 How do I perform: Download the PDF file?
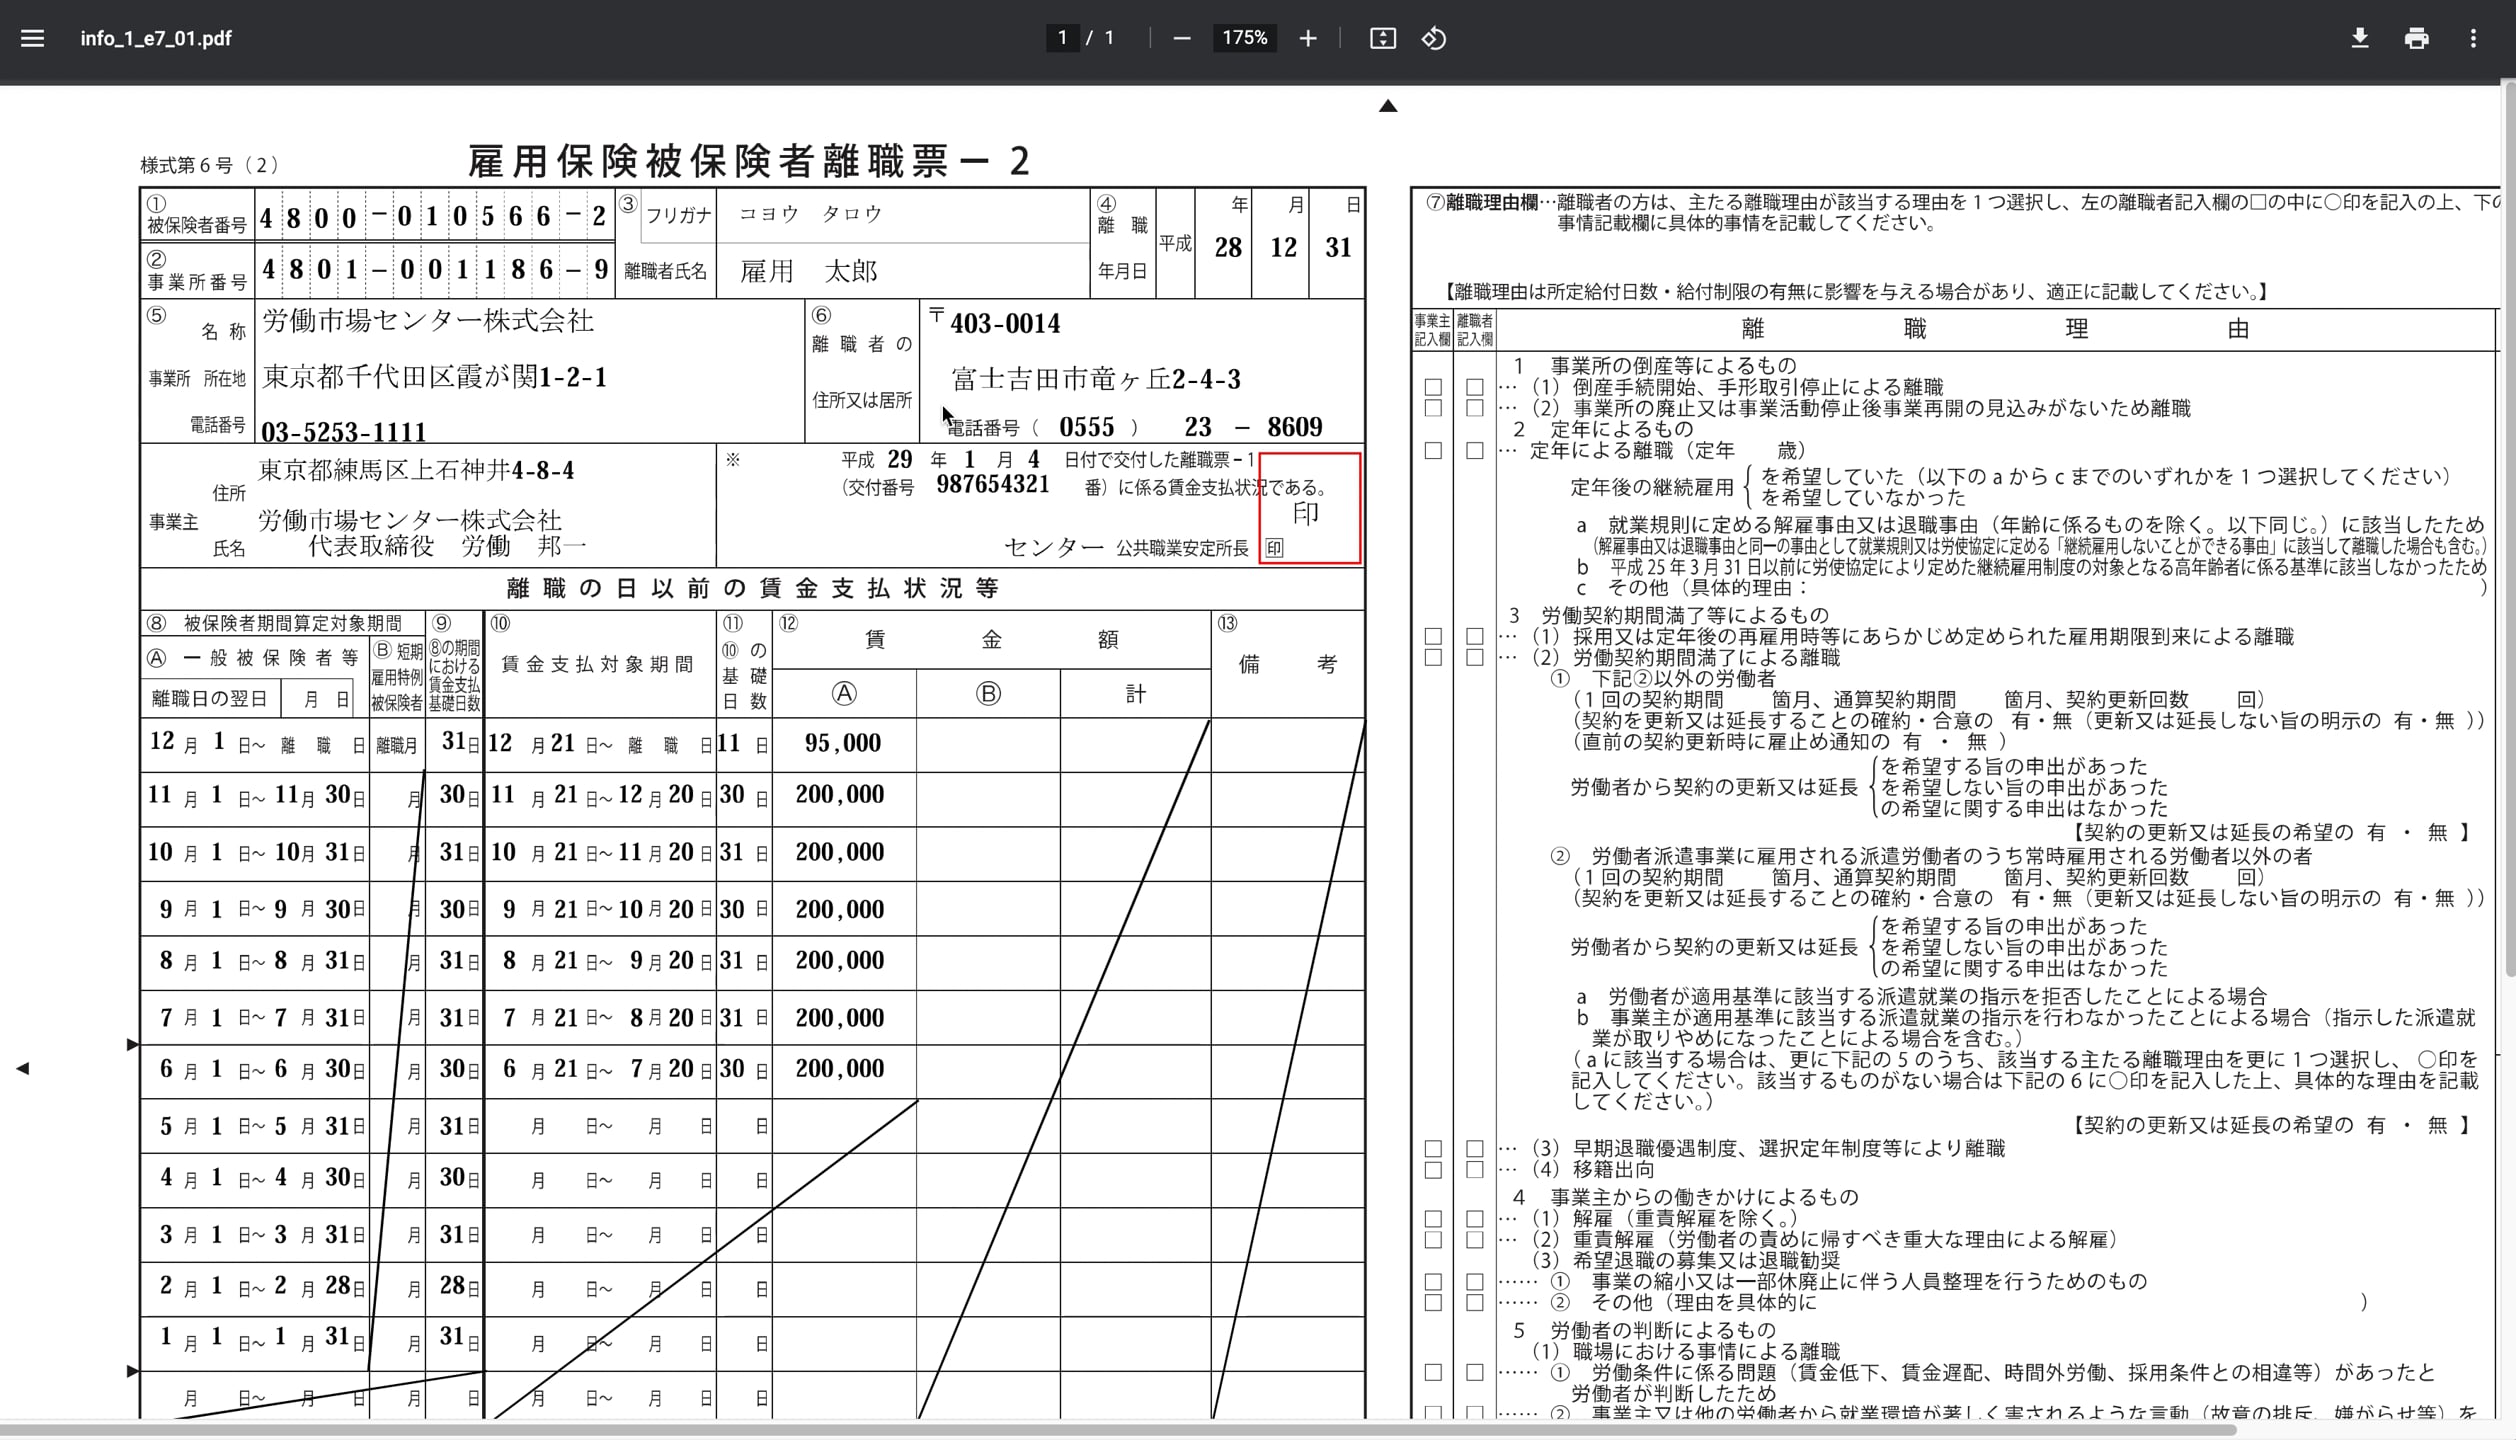click(2360, 38)
